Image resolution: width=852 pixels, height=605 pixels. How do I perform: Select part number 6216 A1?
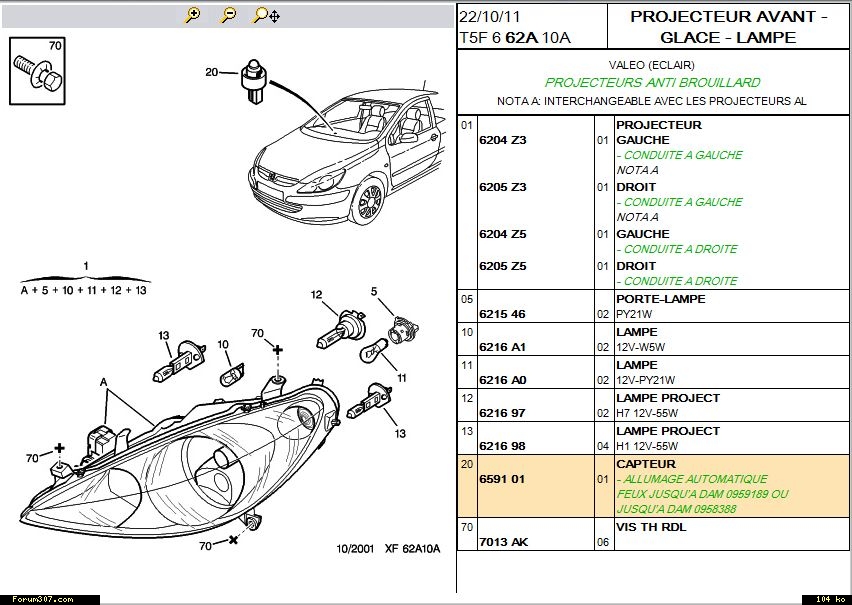[503, 347]
